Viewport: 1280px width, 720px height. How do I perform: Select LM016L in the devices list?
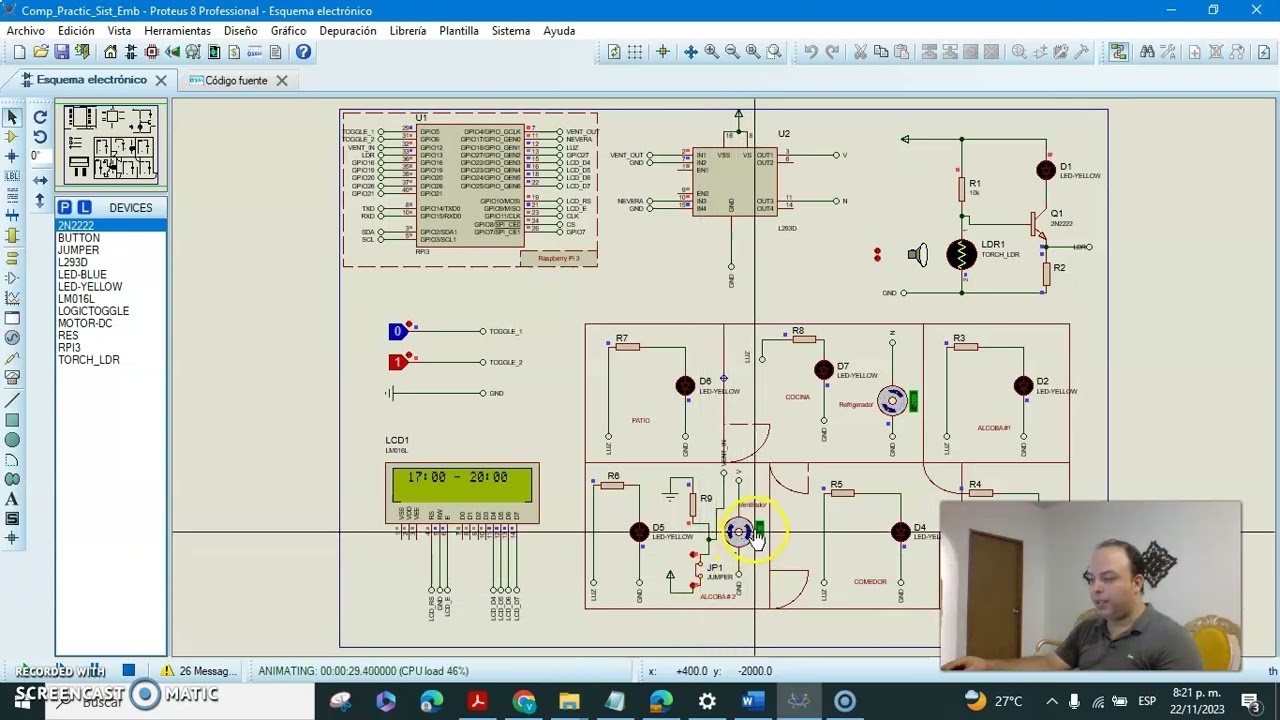[x=111, y=299]
